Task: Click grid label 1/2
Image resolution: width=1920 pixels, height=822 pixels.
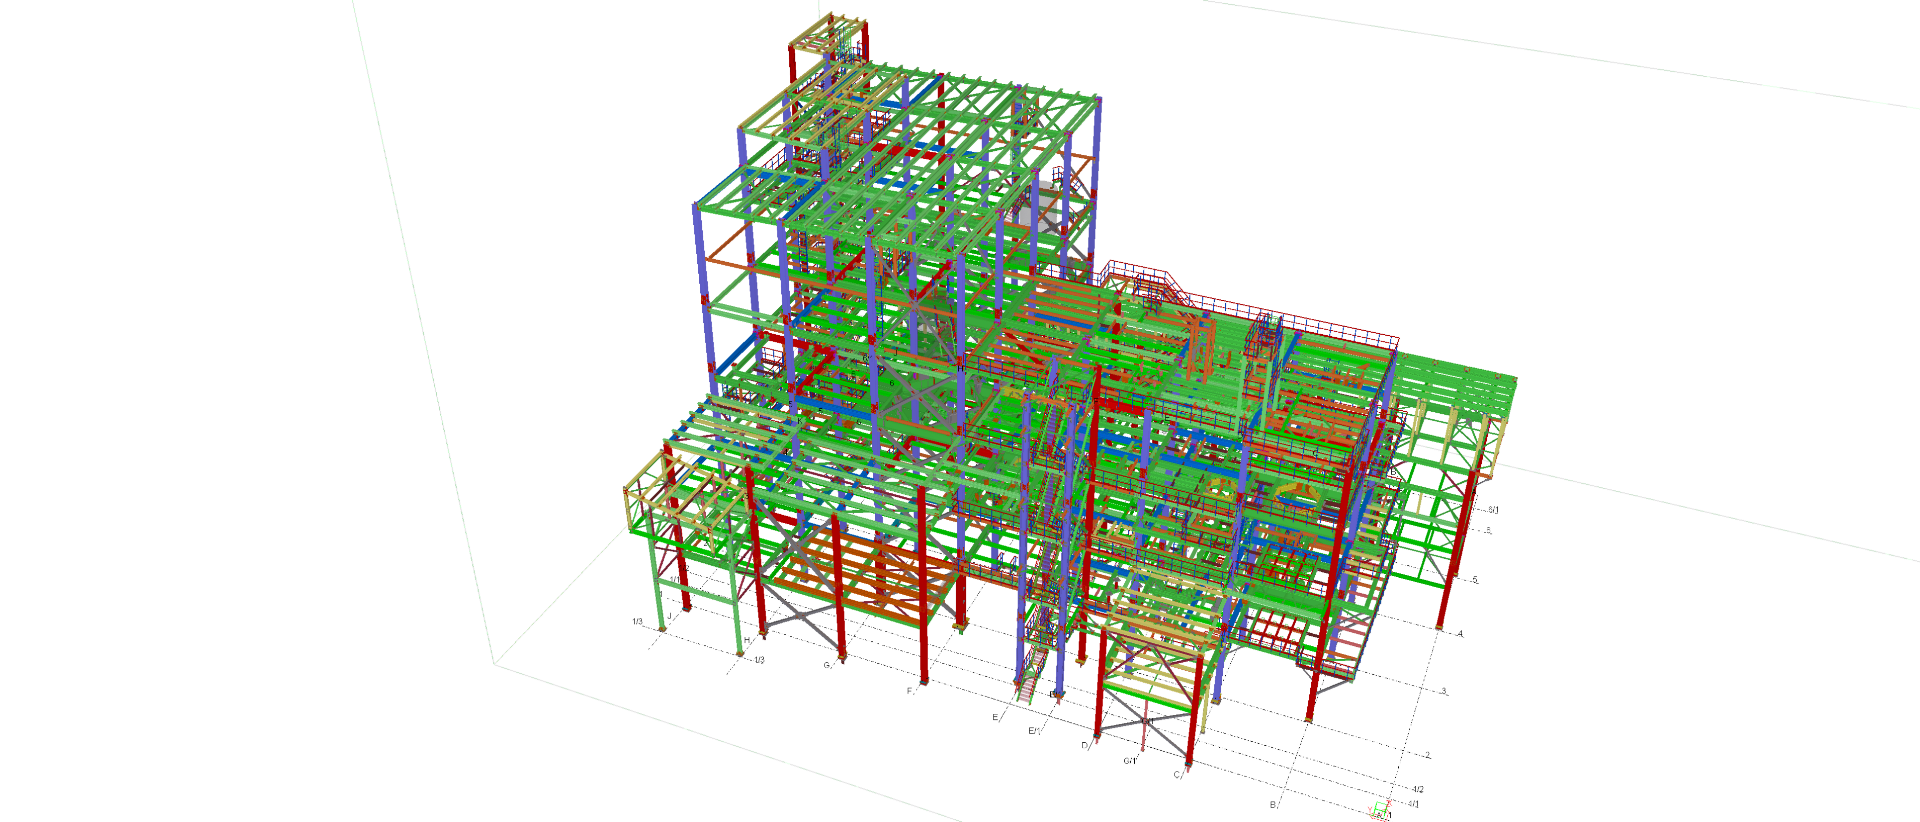Action: pos(759,660)
